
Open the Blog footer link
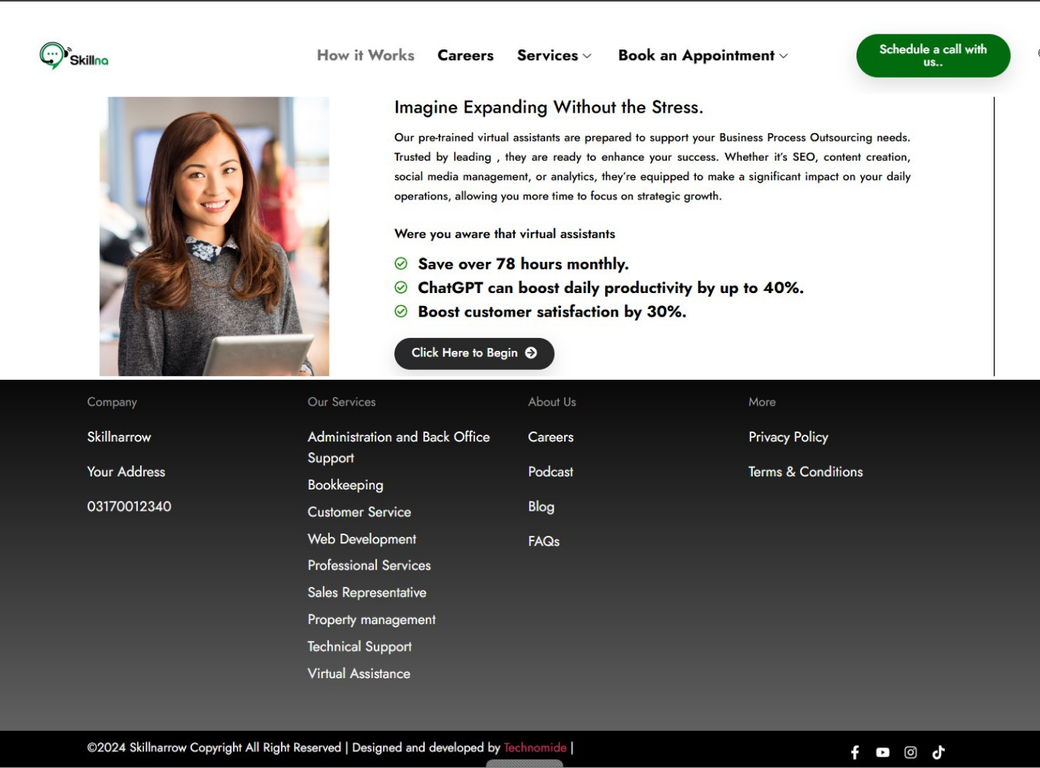(x=541, y=507)
